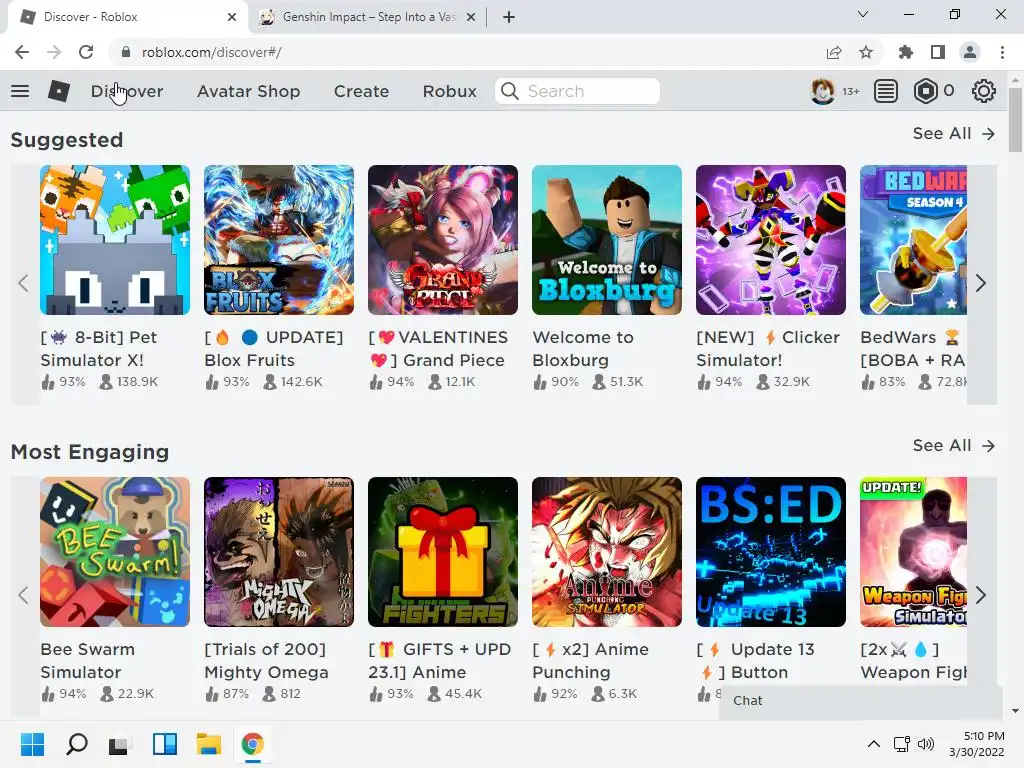Viewport: 1024px width, 768px height.
Task: Open Anime Punching Simulator thumbnail
Action: tap(607, 552)
